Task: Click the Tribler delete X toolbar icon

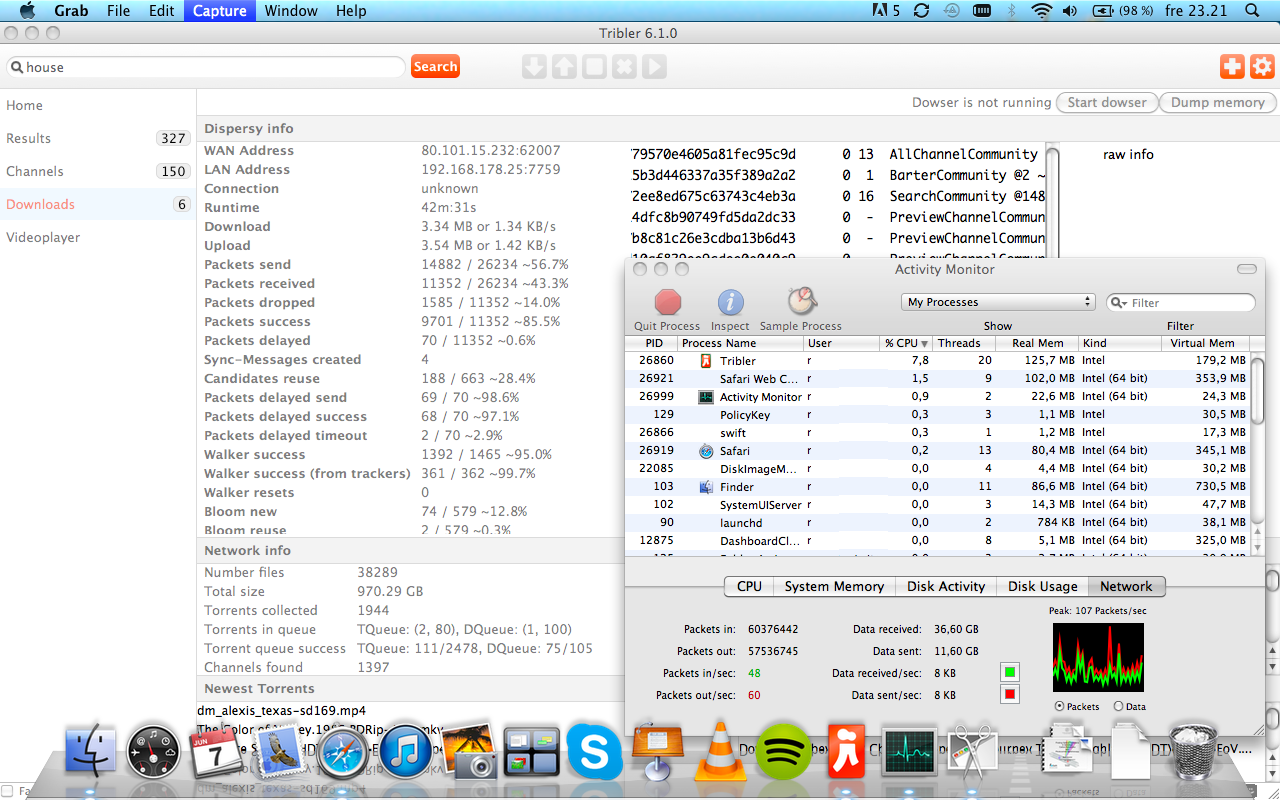Action: 624,67
